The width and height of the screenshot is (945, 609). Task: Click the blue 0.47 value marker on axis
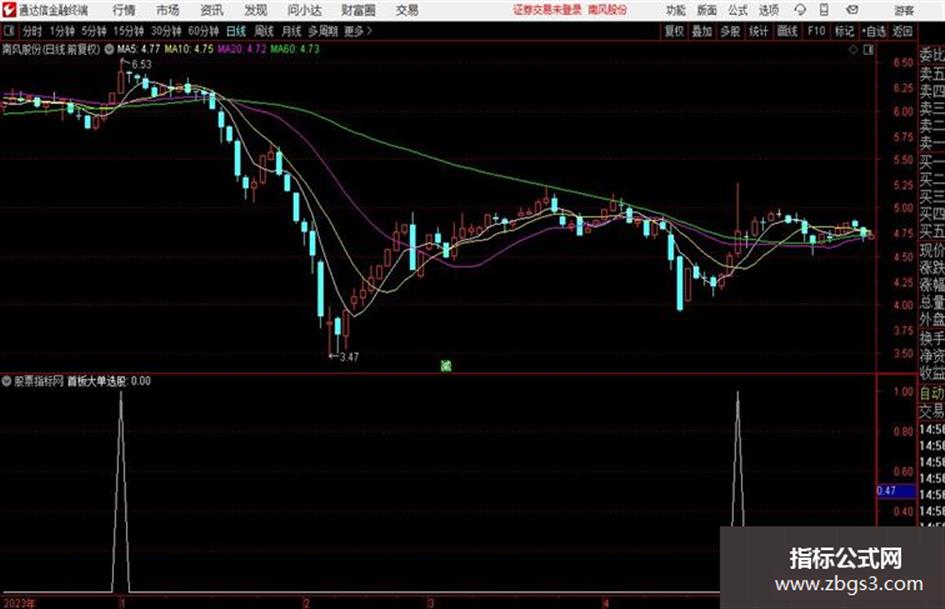896,491
